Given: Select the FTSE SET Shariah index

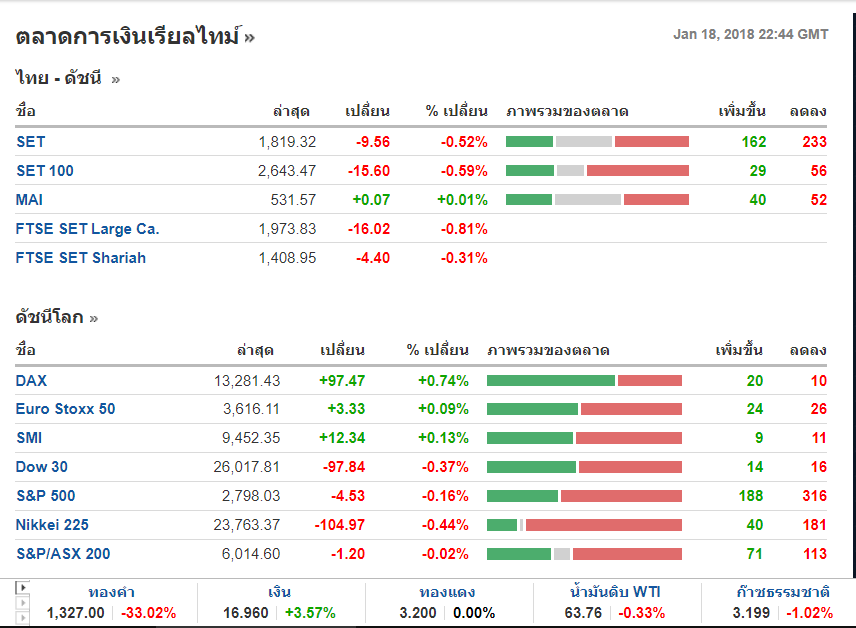Looking at the screenshot, I should (x=81, y=258).
